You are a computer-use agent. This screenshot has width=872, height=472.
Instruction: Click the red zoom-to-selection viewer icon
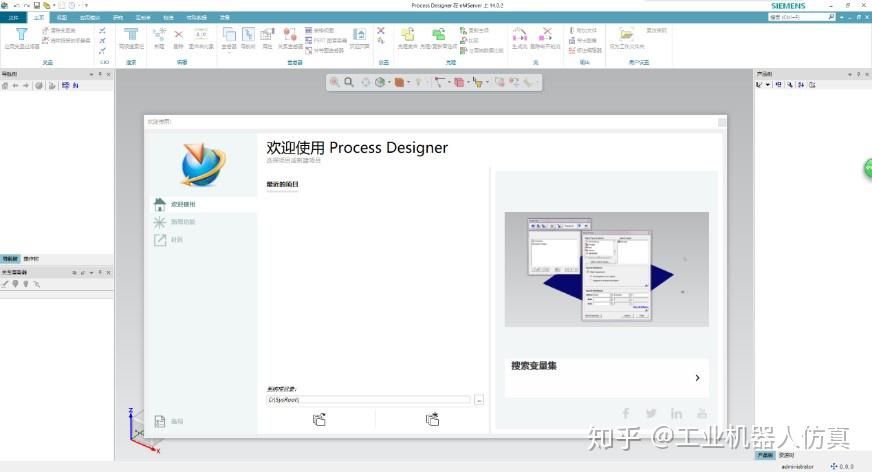pos(334,82)
